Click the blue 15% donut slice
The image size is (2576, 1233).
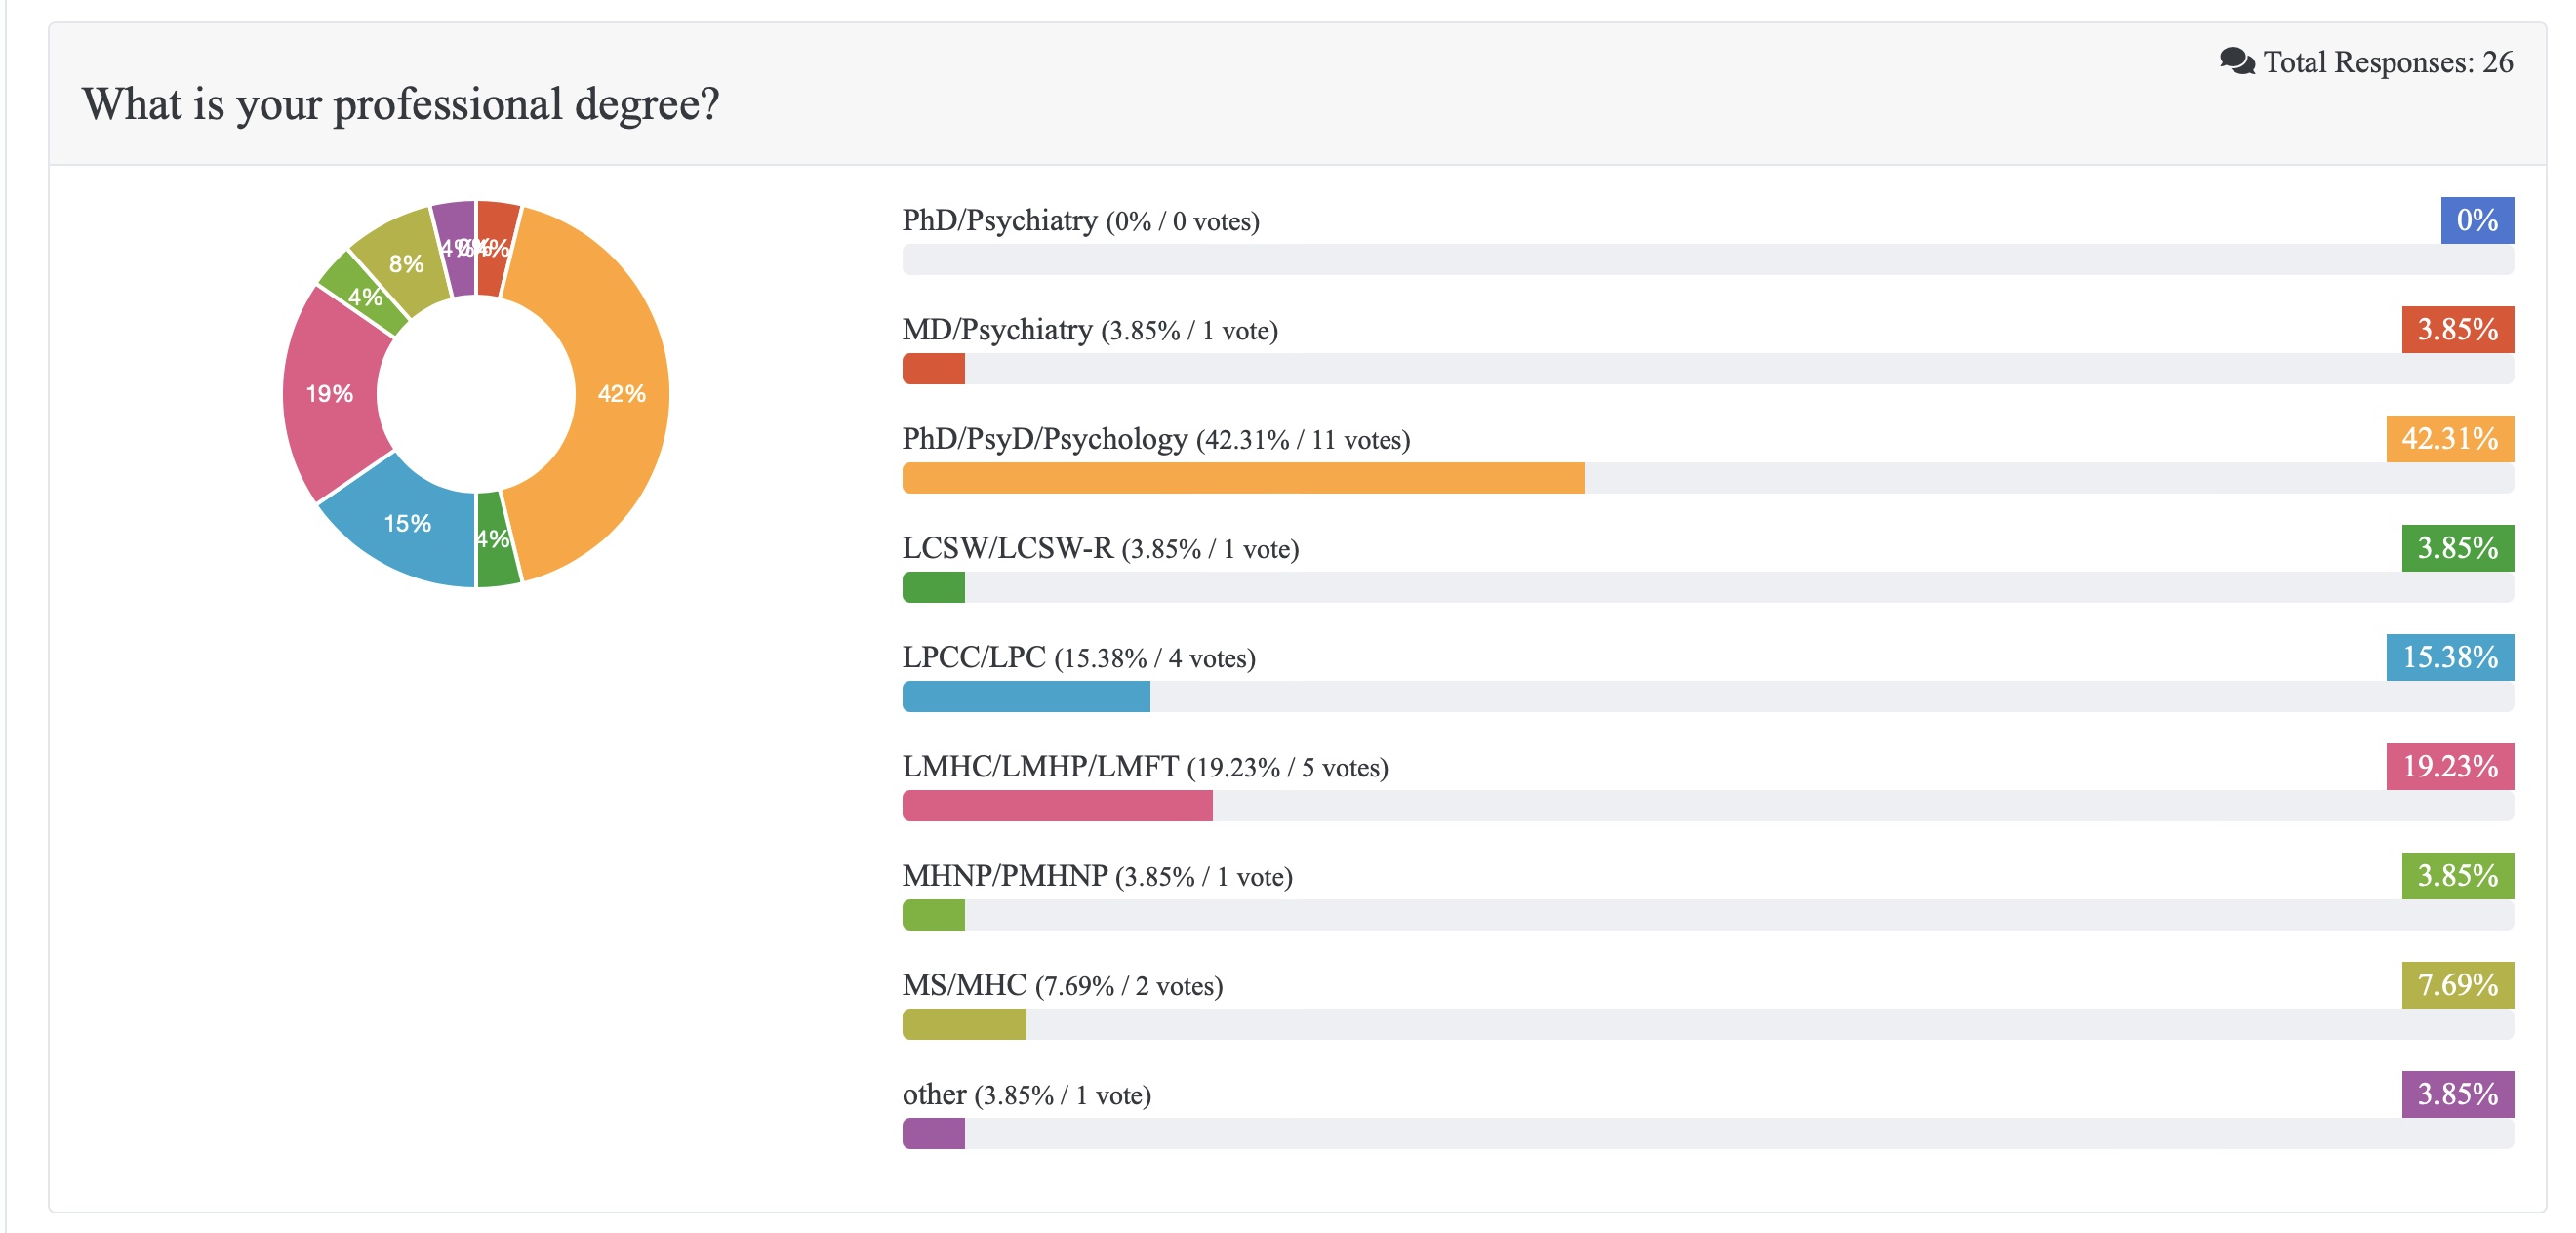point(407,523)
